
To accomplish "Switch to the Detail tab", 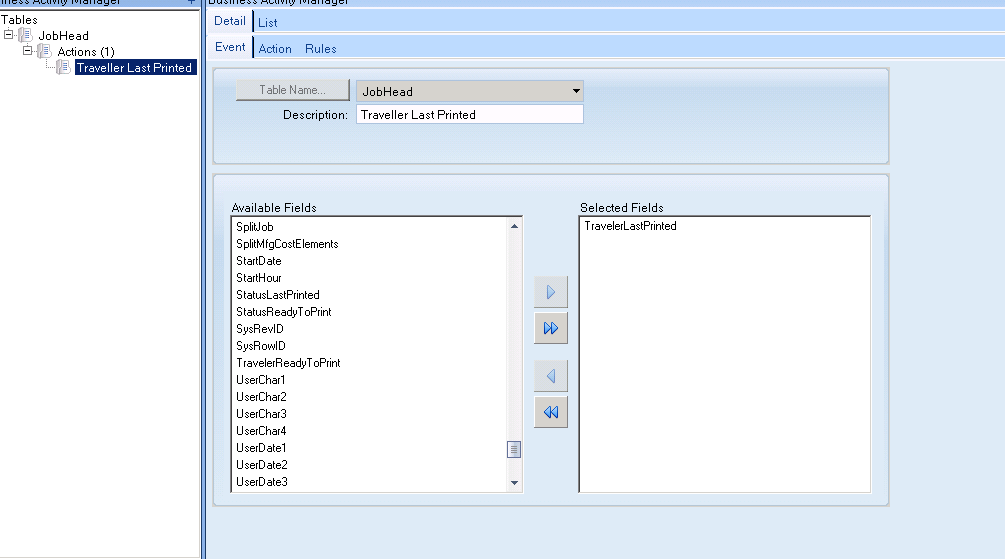I will (x=229, y=21).
